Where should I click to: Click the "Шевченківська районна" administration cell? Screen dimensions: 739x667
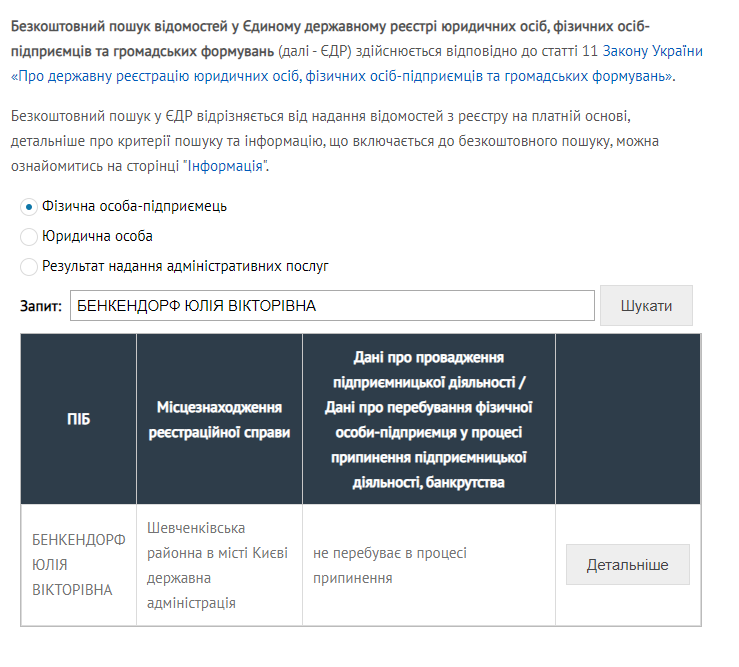tap(219, 565)
